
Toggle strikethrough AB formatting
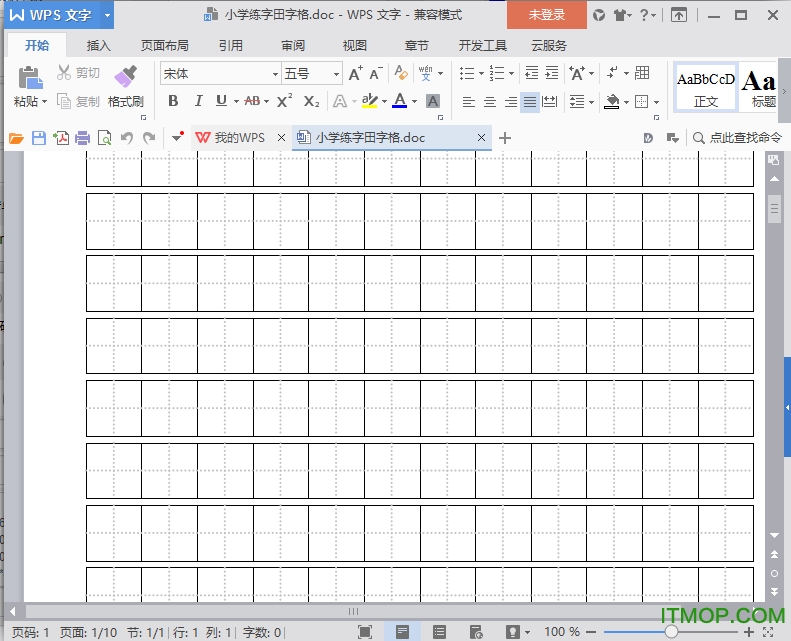252,101
